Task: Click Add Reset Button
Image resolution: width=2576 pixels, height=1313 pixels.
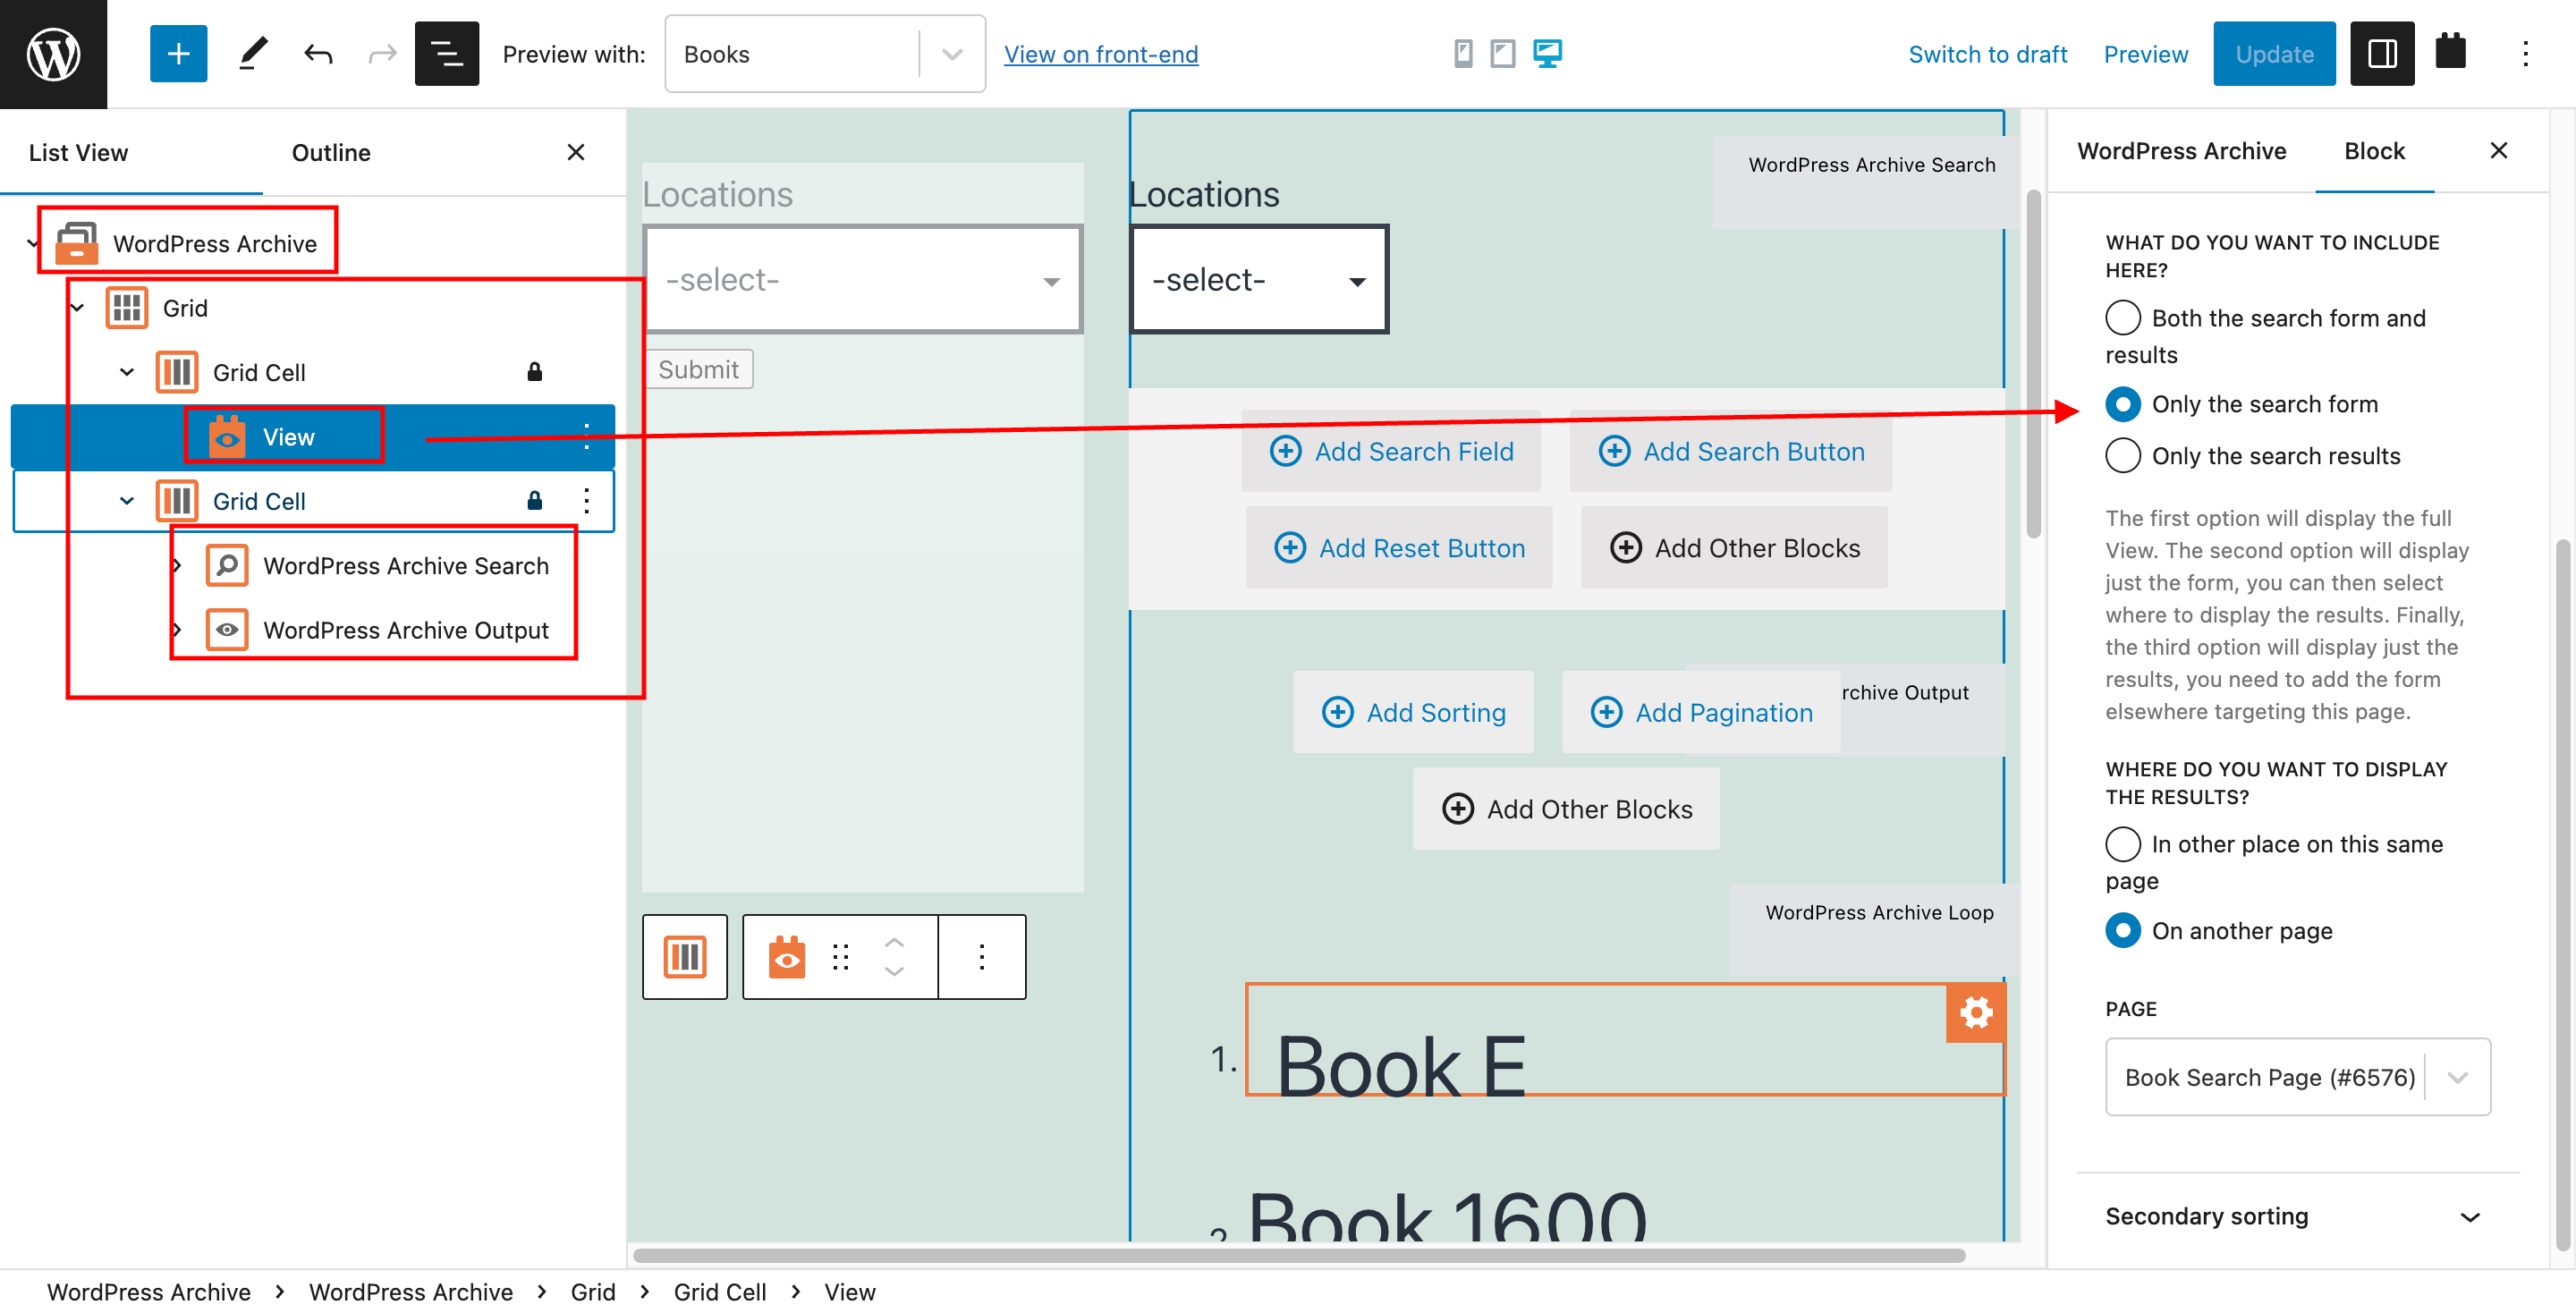Action: coord(1399,548)
